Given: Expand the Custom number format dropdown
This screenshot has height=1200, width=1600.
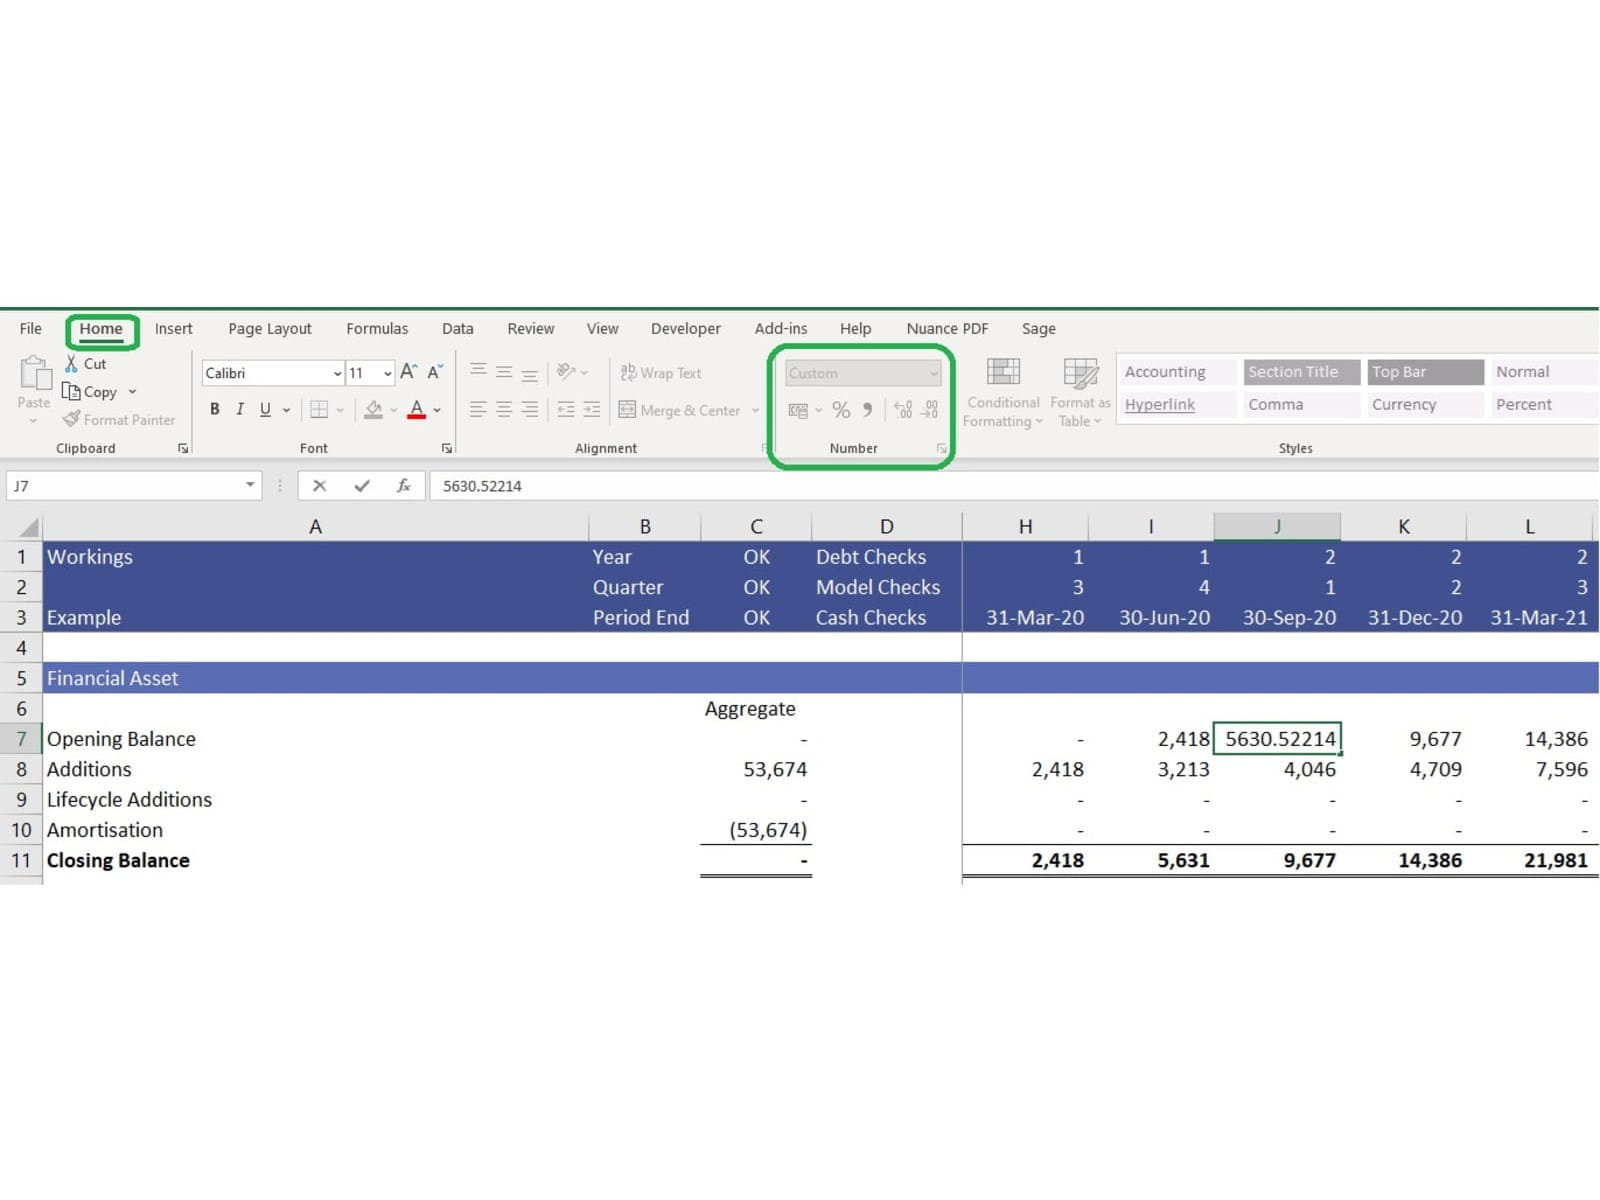Looking at the screenshot, I should click(933, 373).
